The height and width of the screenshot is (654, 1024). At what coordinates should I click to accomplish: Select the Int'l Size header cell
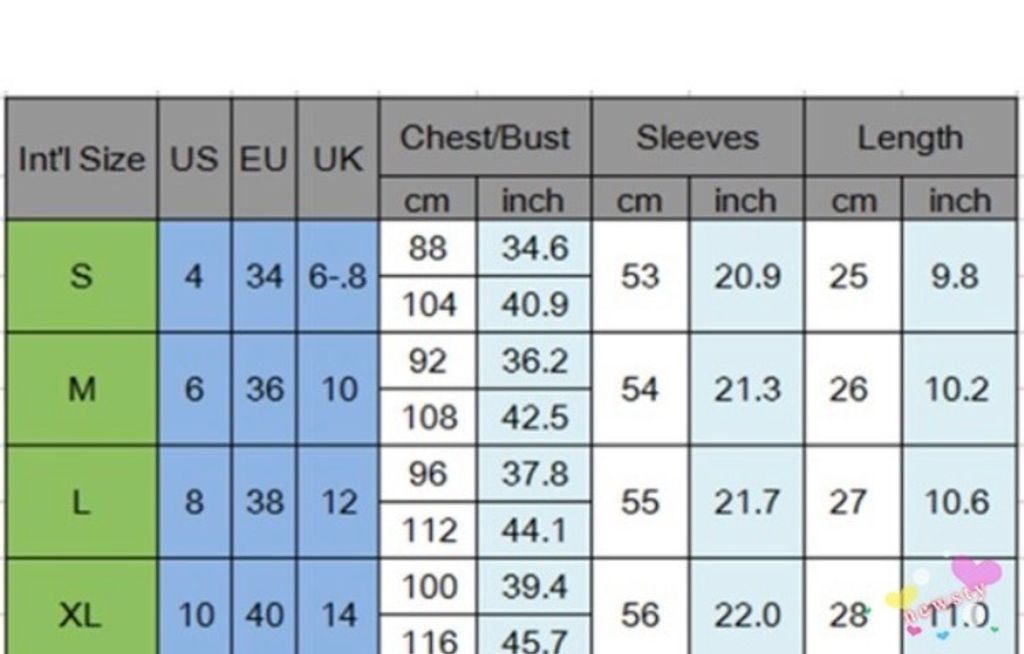(x=81, y=159)
